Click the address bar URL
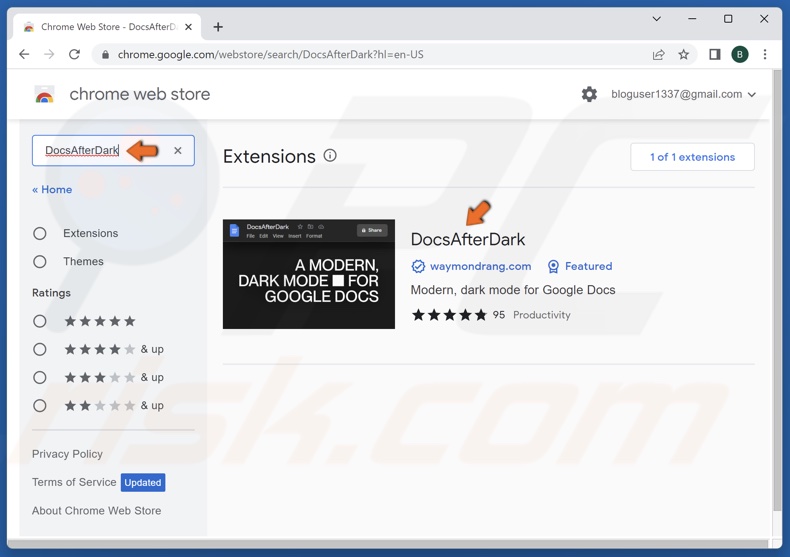The width and height of the screenshot is (790, 557). (271, 54)
